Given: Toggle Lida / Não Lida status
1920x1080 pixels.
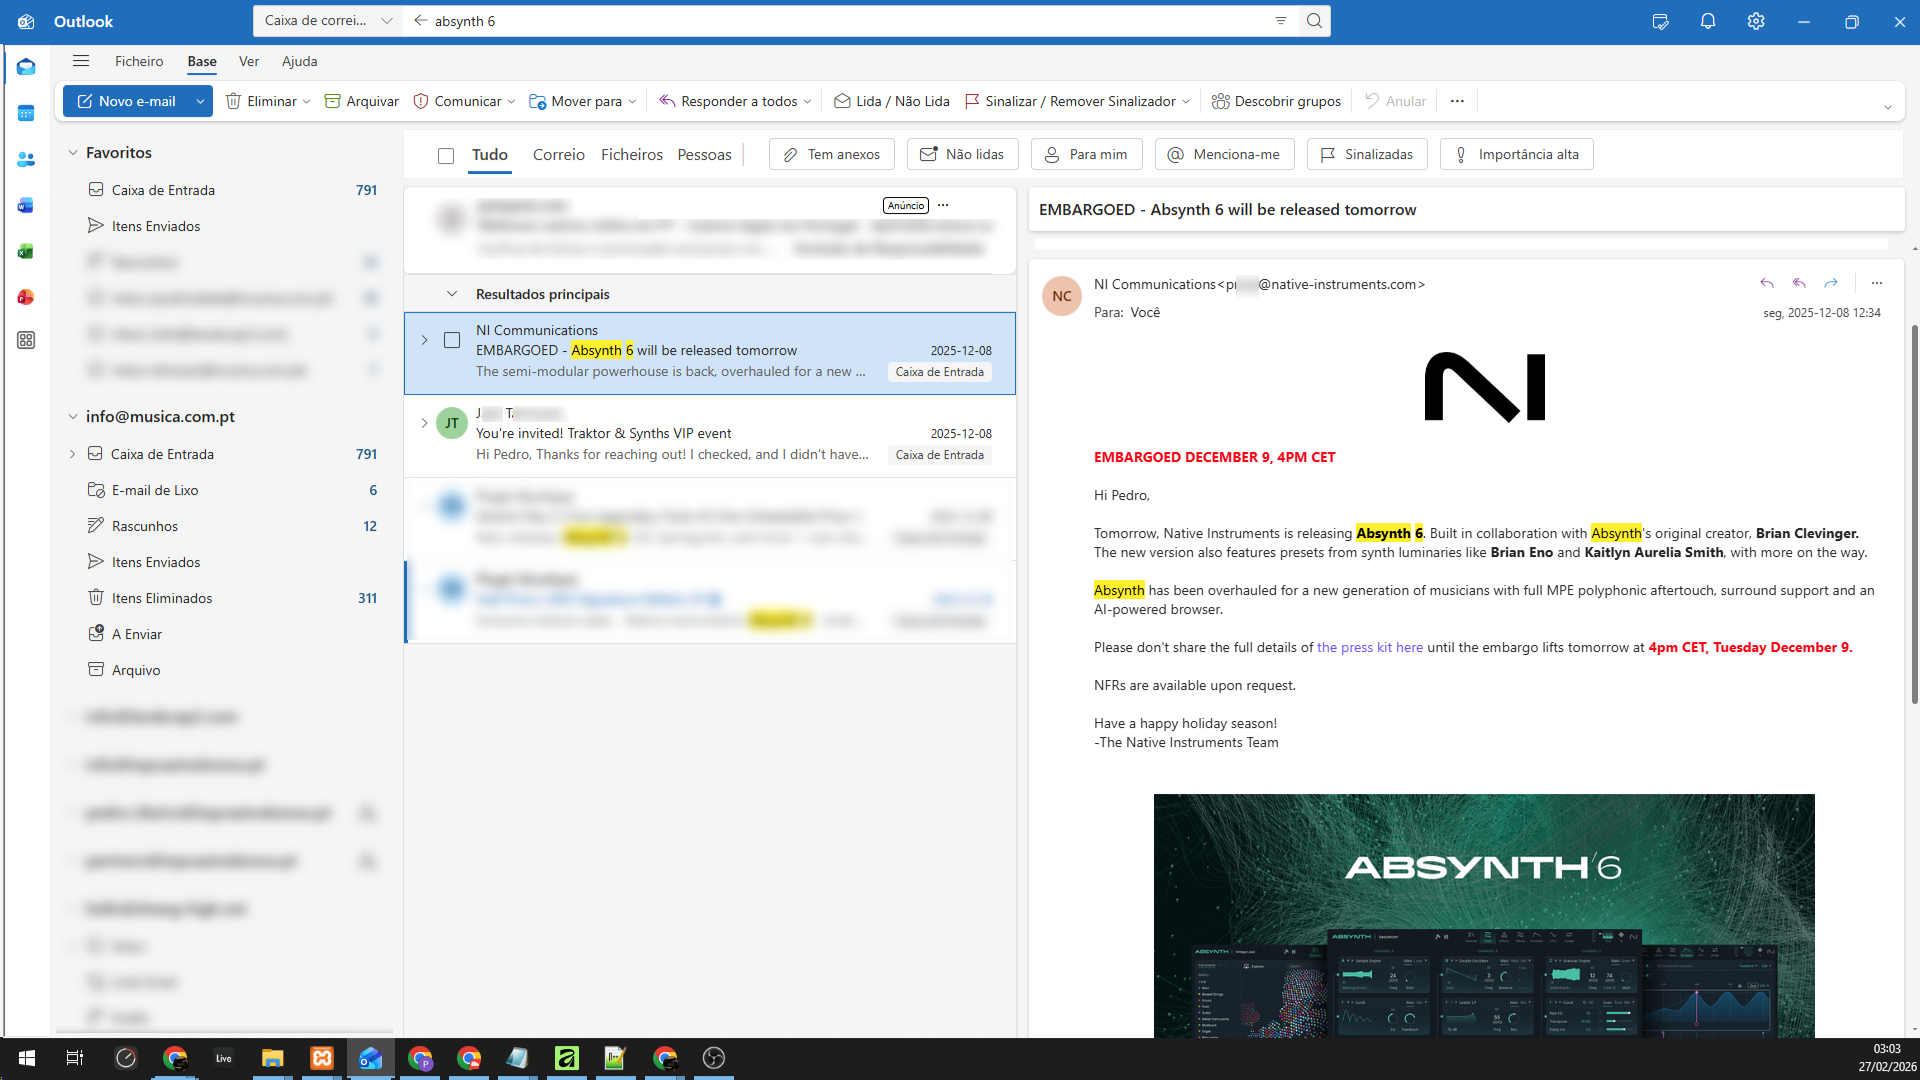Looking at the screenshot, I should [x=892, y=101].
